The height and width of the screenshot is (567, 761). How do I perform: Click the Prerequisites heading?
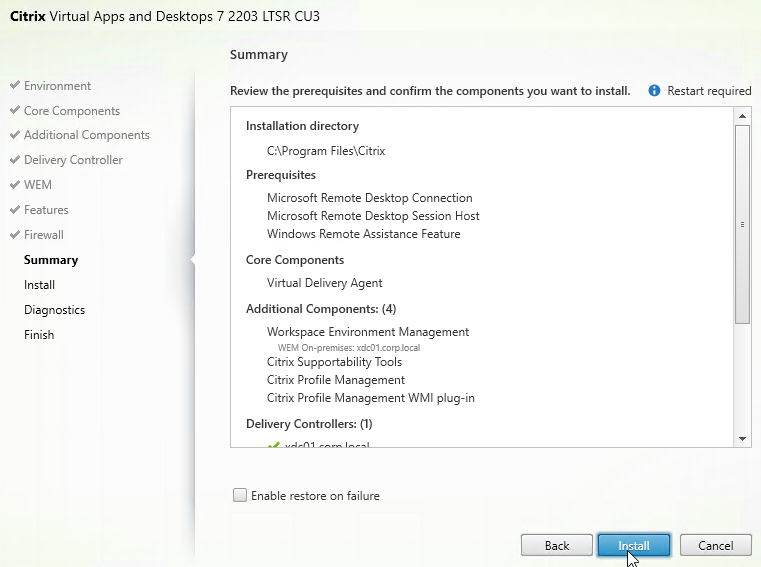click(x=281, y=175)
